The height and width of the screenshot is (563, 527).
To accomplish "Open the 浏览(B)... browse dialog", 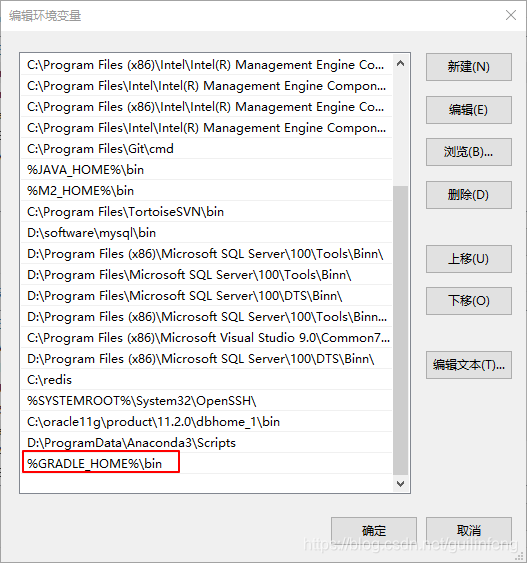I will [x=468, y=152].
